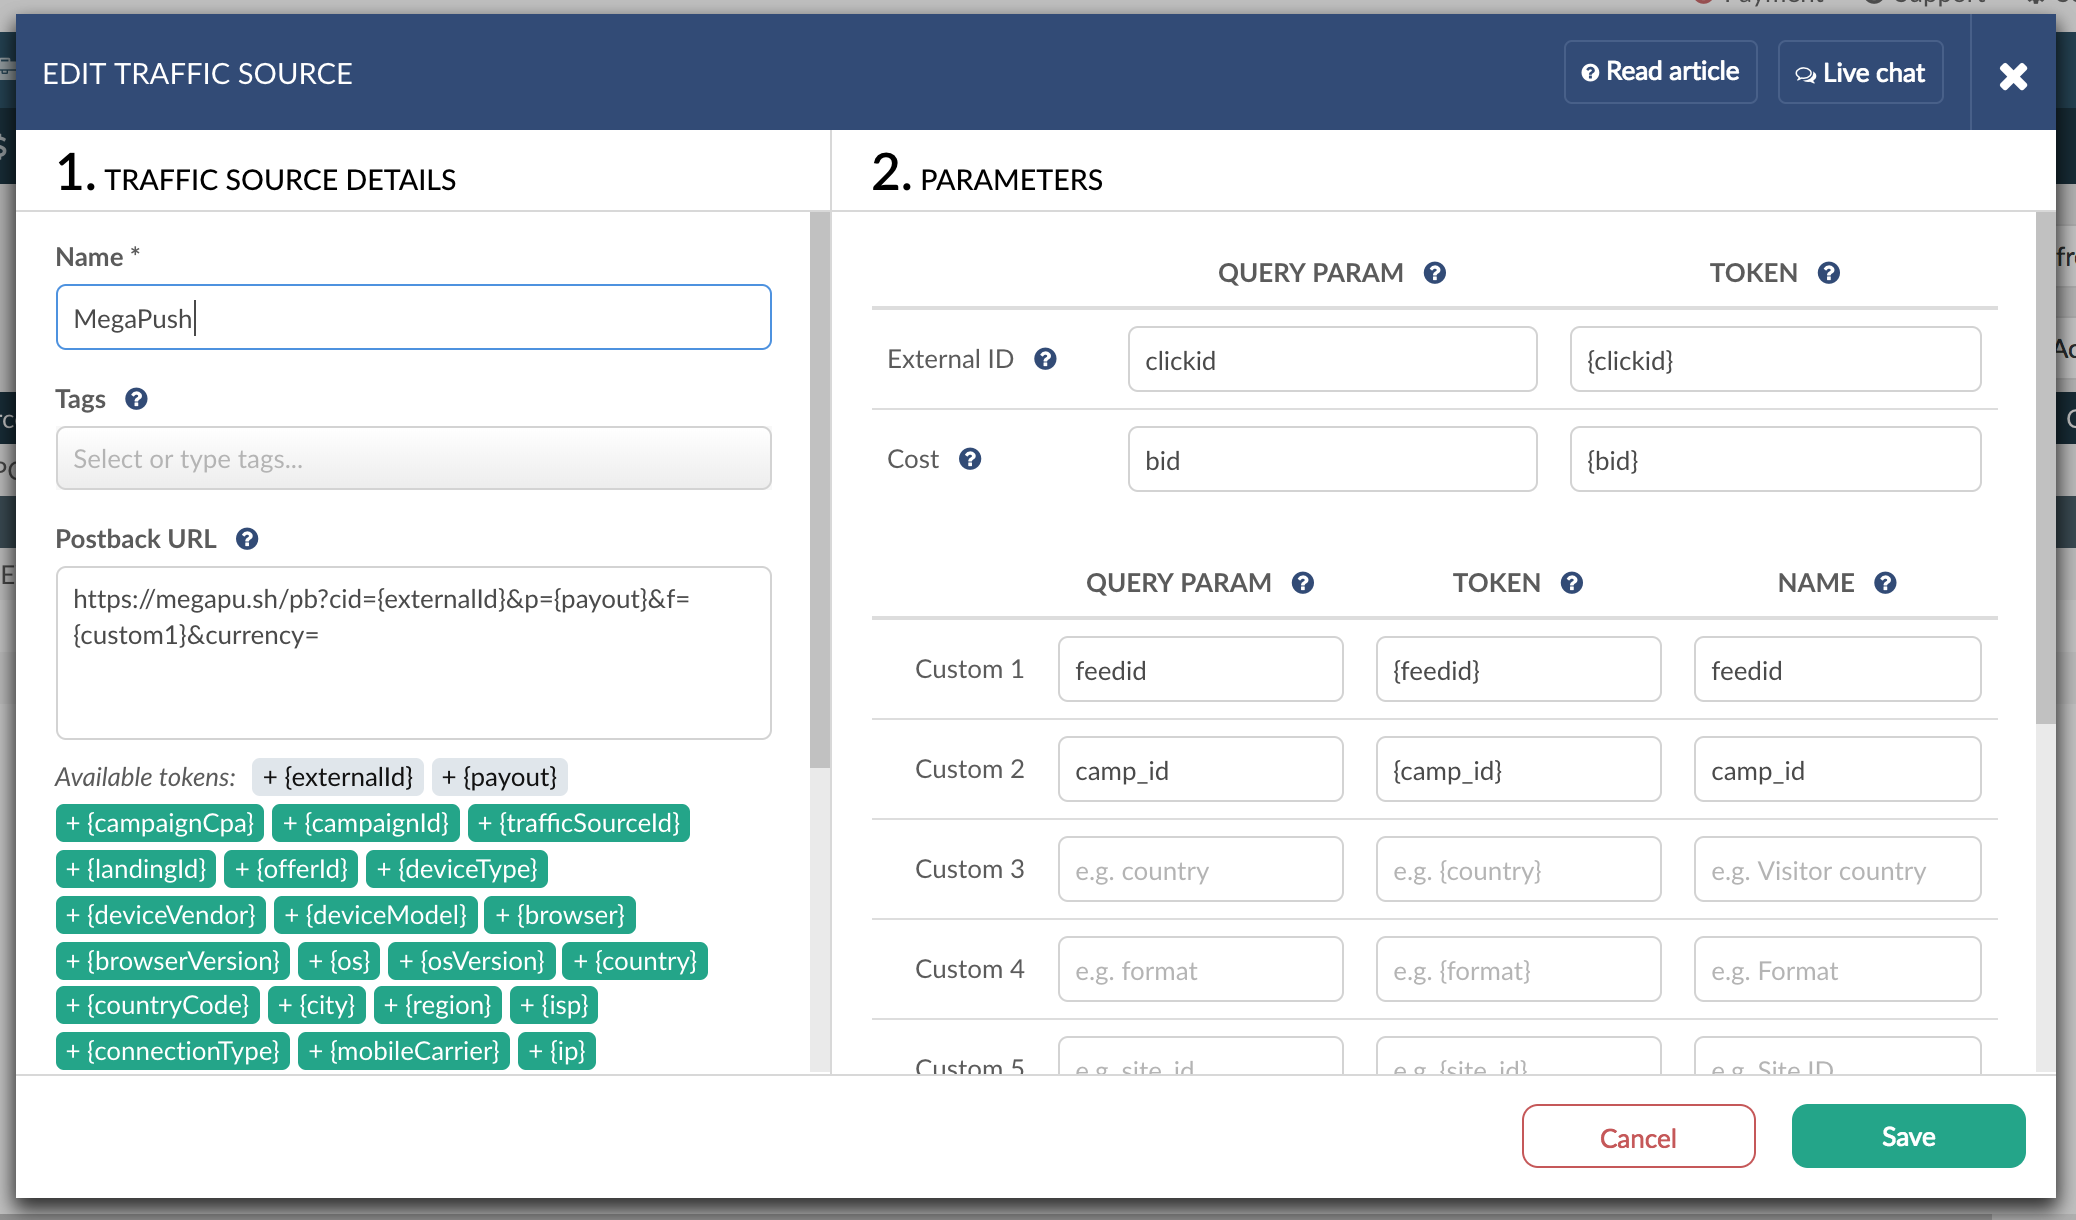
Task: Close the Edit Traffic Source dialog
Action: pos(2013,76)
